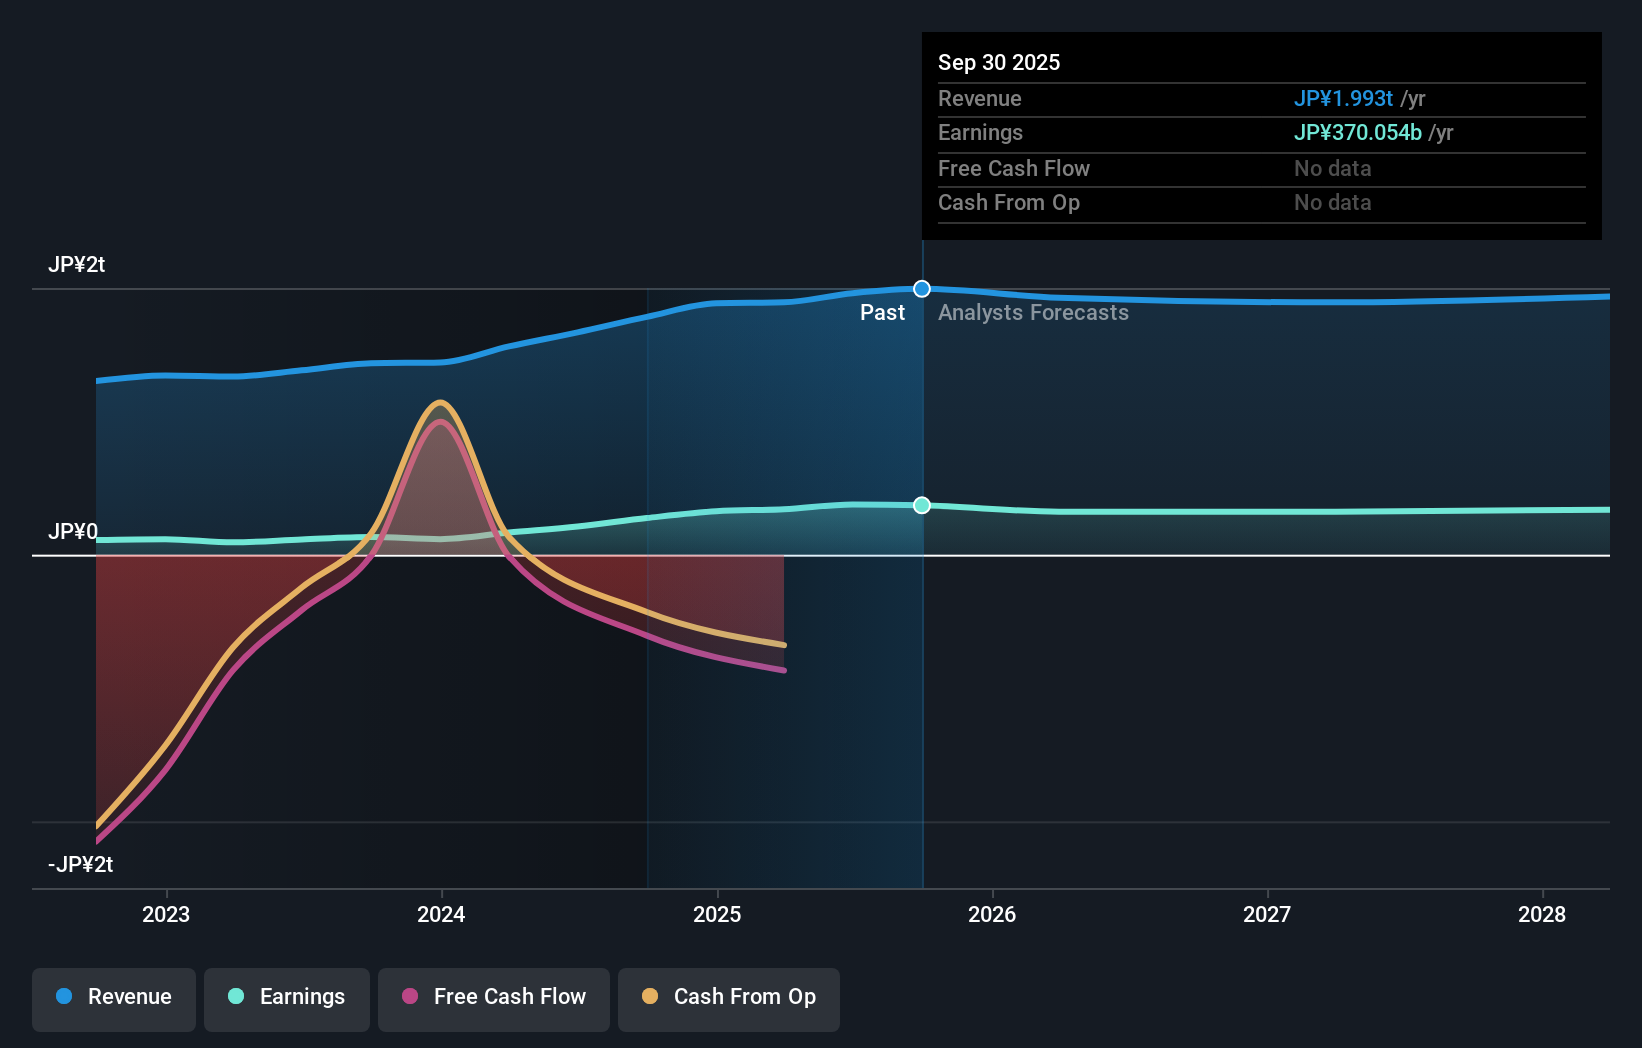
Task: Click the Past label on chart
Action: 882,313
